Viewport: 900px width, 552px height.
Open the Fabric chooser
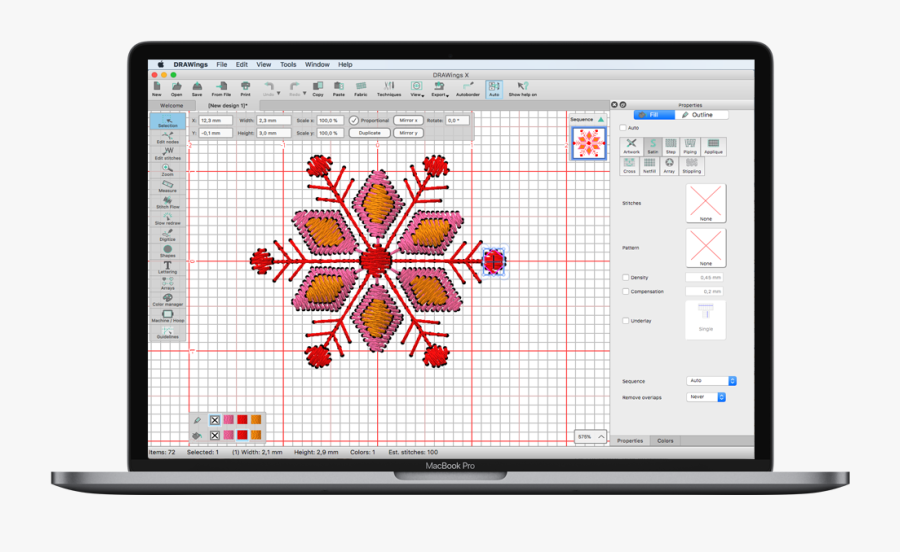tap(360, 89)
